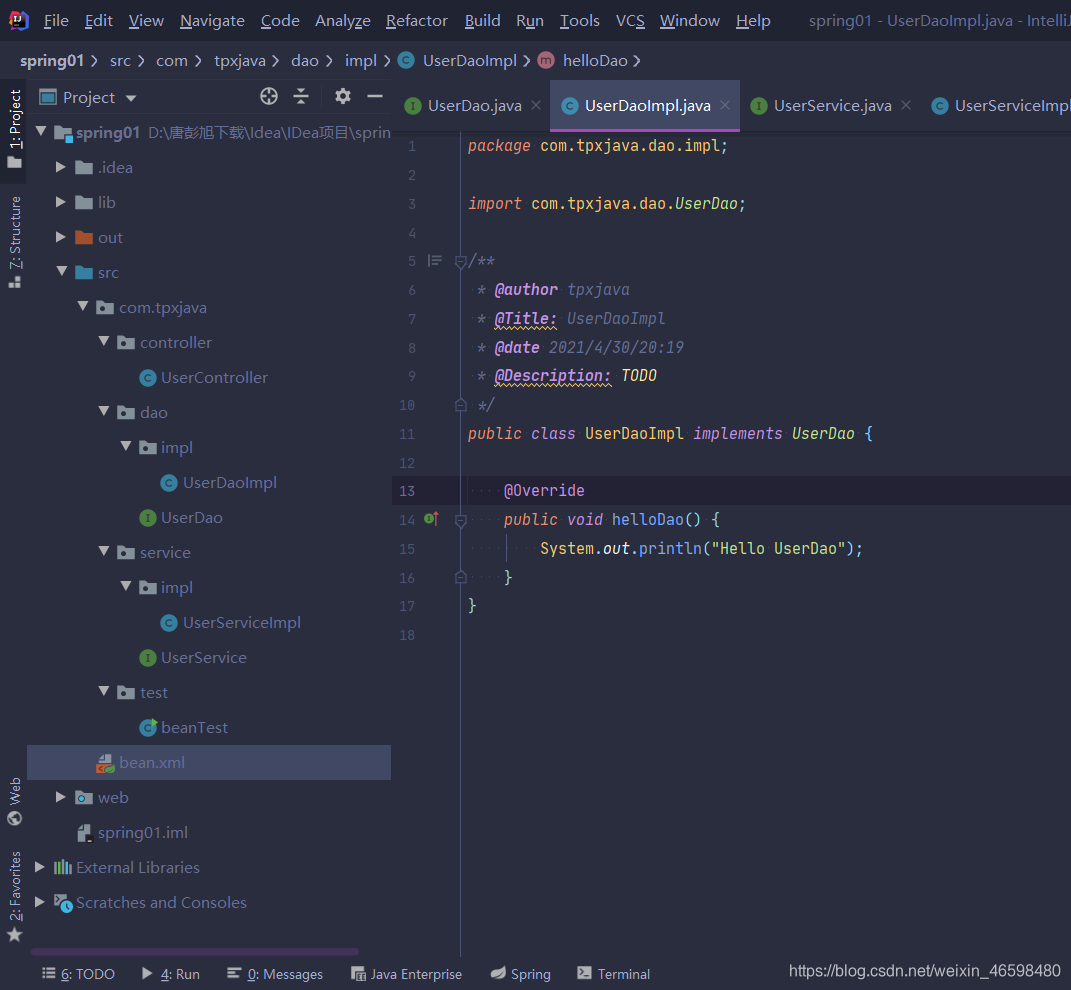Fold the Javadoc comment at line 5

coord(460,261)
